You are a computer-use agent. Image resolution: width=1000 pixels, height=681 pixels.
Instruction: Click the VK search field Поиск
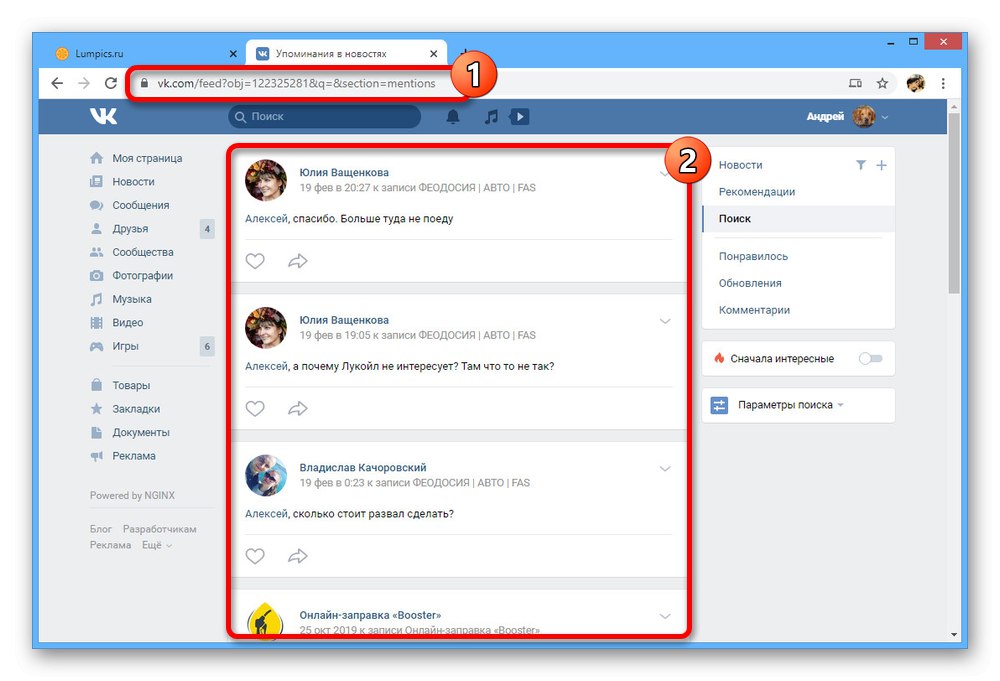pyautogui.click(x=325, y=117)
